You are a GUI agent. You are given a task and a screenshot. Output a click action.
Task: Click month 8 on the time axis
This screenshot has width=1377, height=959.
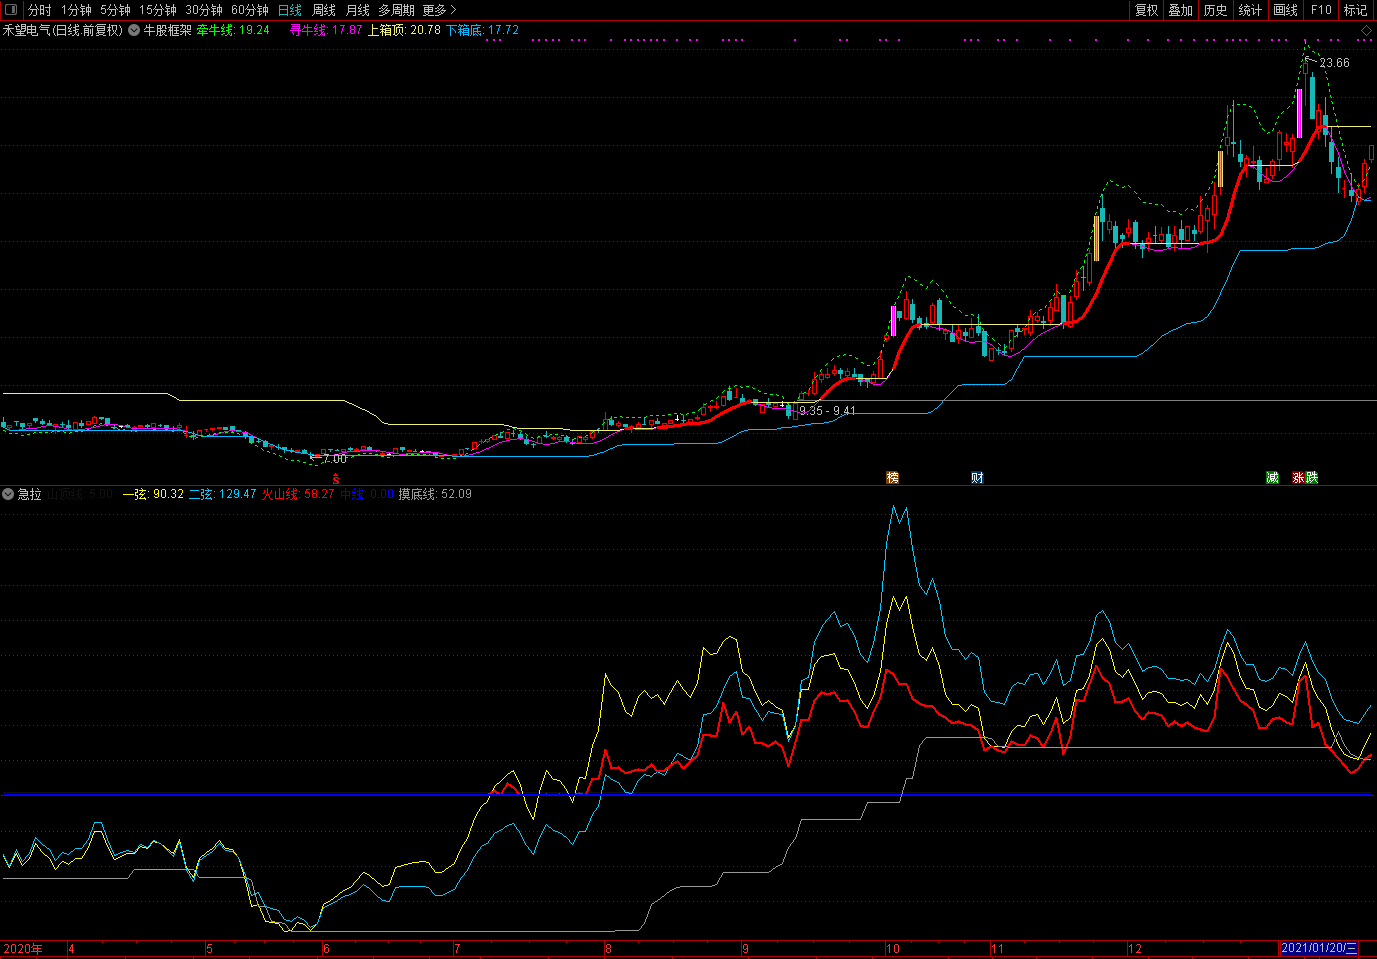[x=608, y=949]
